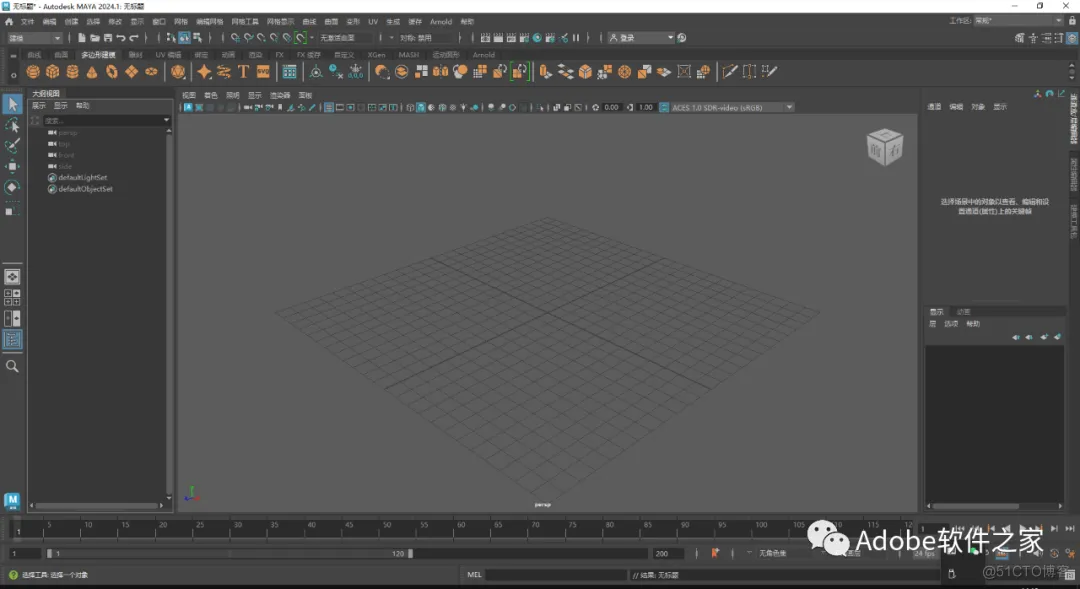
Task: Select the Paint Selection tool
Action: [12, 146]
